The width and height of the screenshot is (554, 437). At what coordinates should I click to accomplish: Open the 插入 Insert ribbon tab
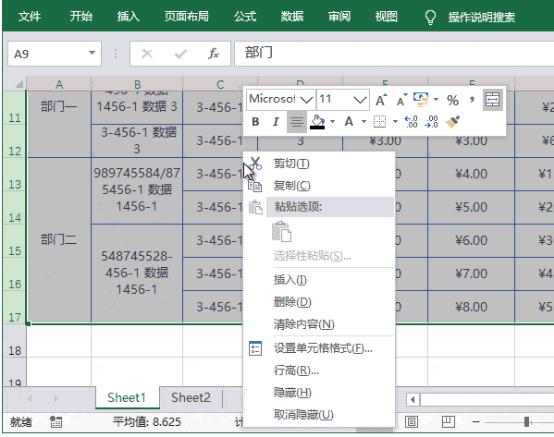point(128,16)
